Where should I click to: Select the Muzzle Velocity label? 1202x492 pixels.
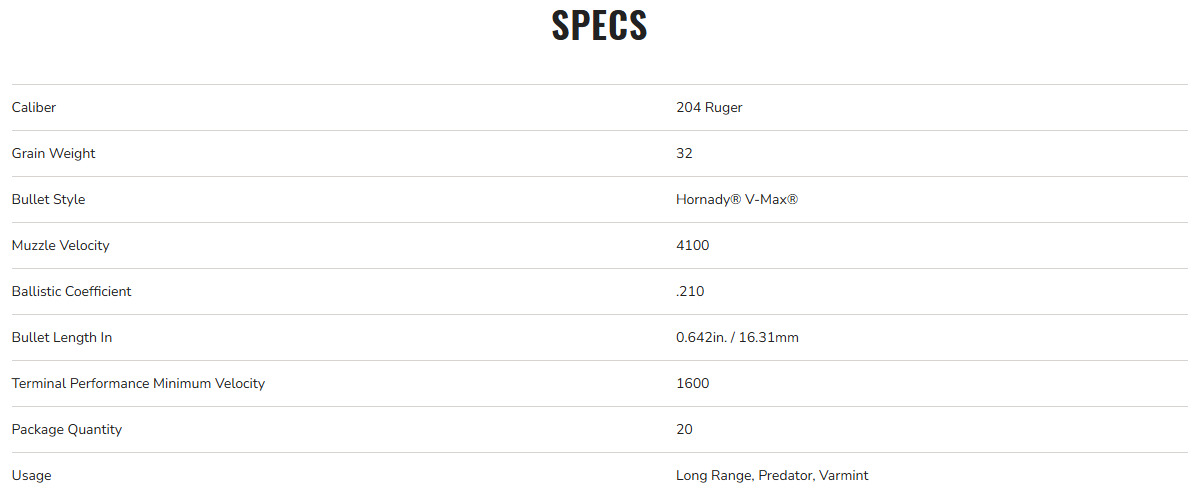coord(60,245)
